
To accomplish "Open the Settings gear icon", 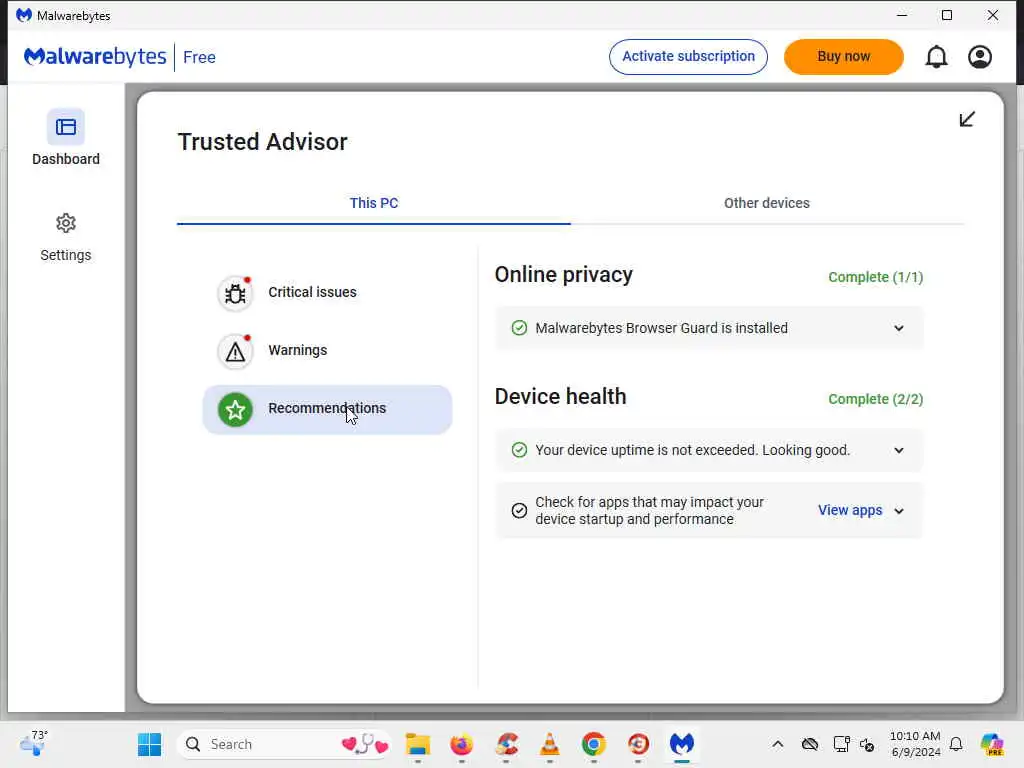I will [65, 223].
